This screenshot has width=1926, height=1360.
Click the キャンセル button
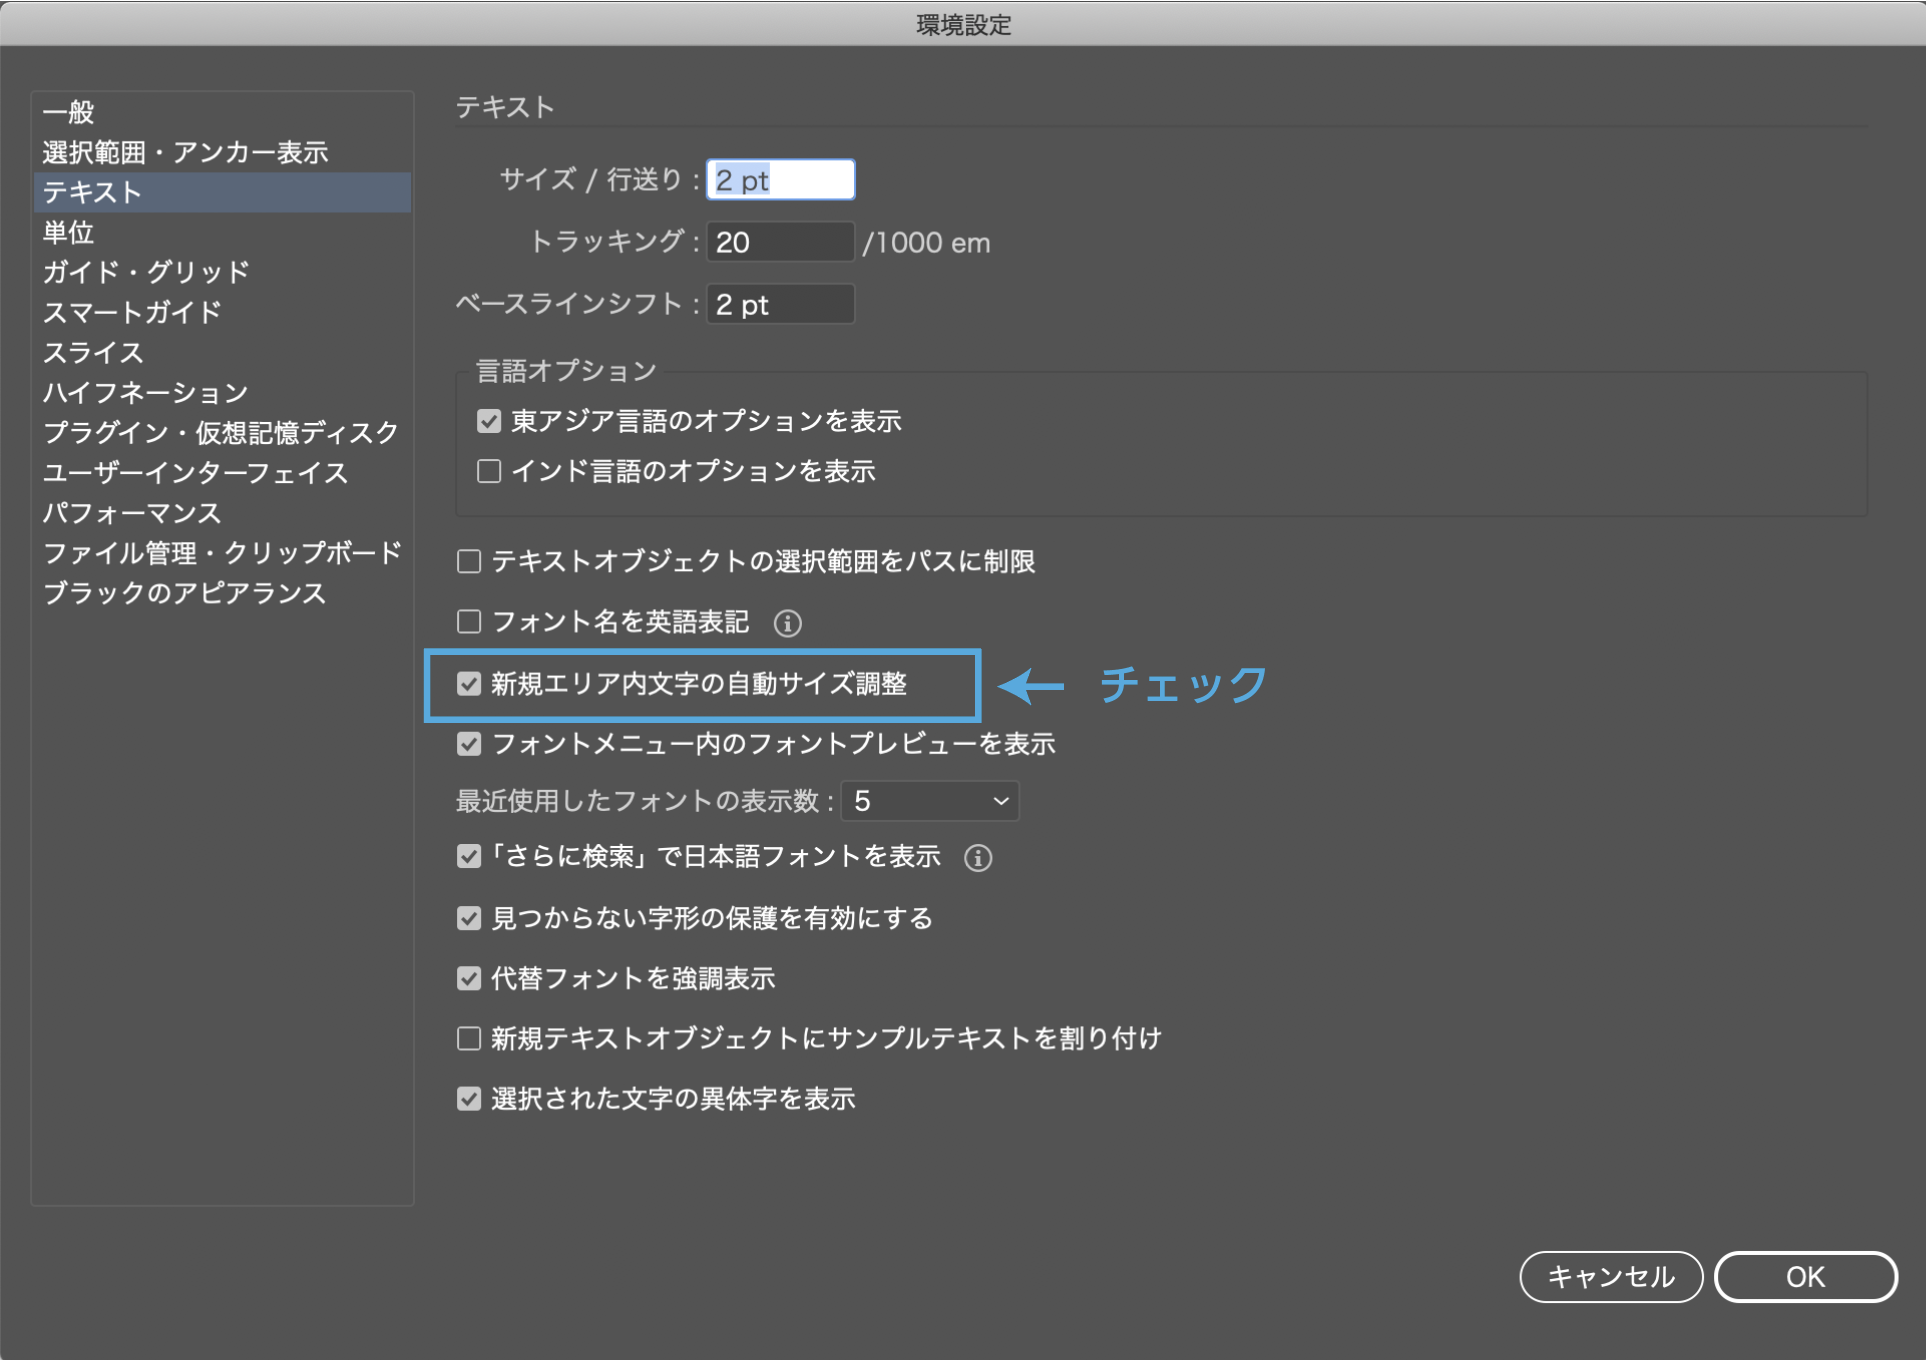click(x=1611, y=1277)
